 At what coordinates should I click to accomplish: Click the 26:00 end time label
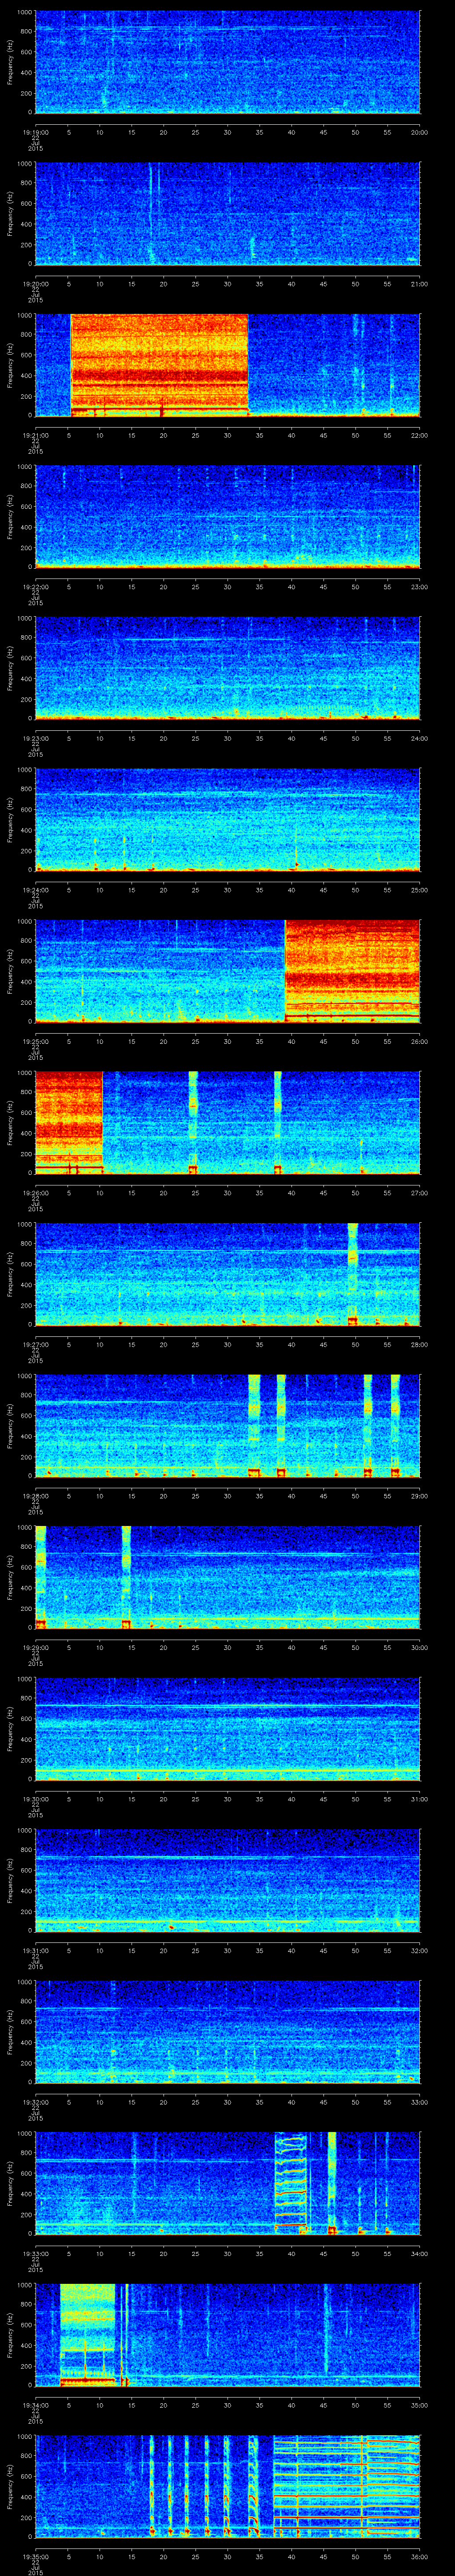(419, 1041)
